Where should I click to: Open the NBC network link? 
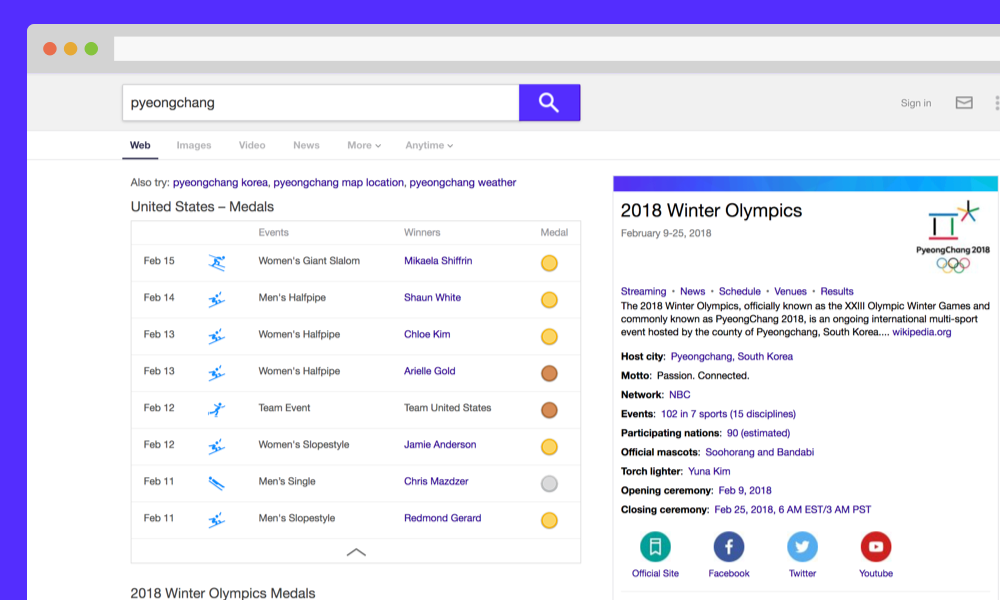pos(680,395)
